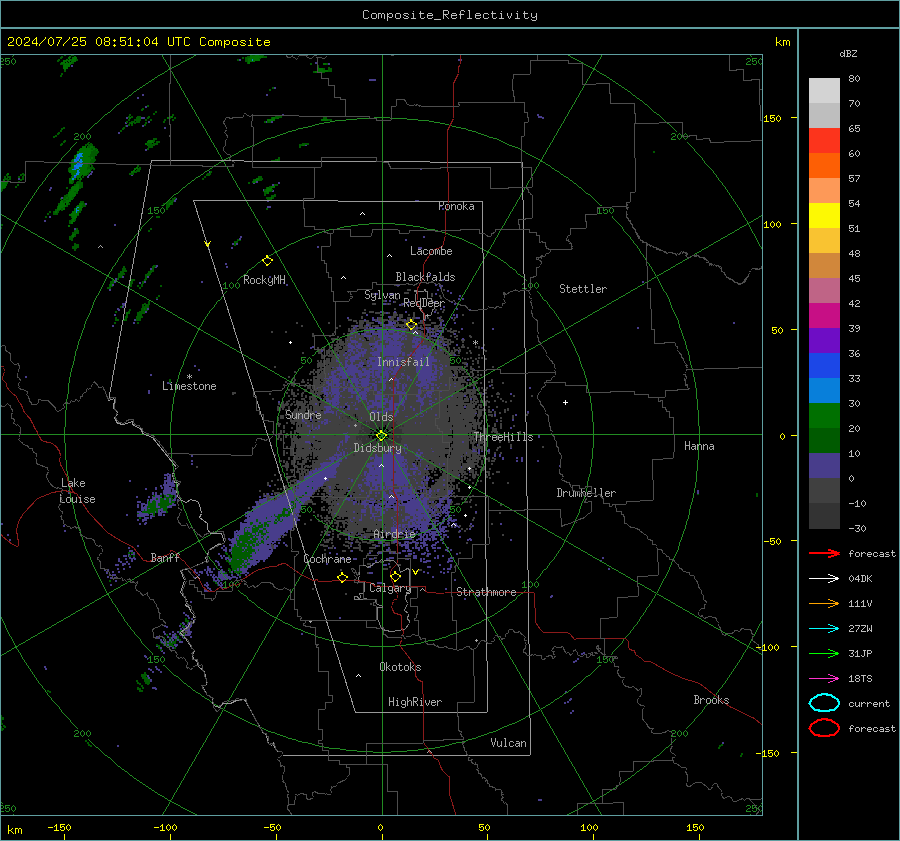Click the red forecast arrow icon
This screenshot has height=841, width=900.
pos(824,553)
